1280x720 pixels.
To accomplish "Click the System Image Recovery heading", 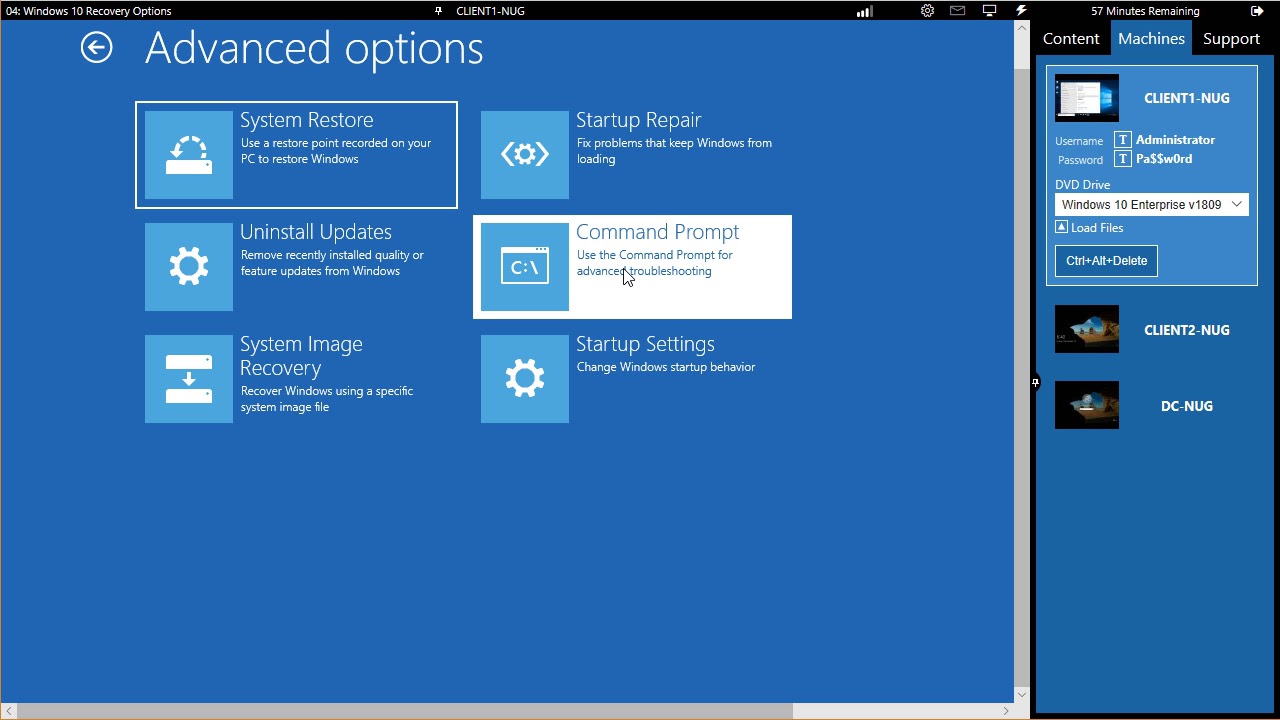I will coord(301,356).
